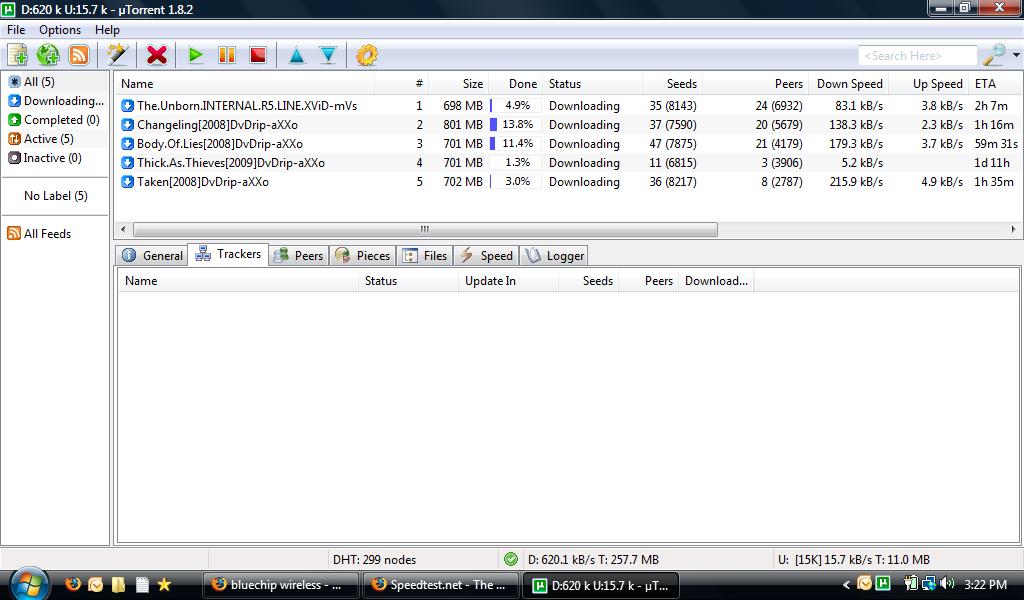Click the scroll right arrow of torrent list
Screen dimensions: 1024x600
click(x=1013, y=229)
